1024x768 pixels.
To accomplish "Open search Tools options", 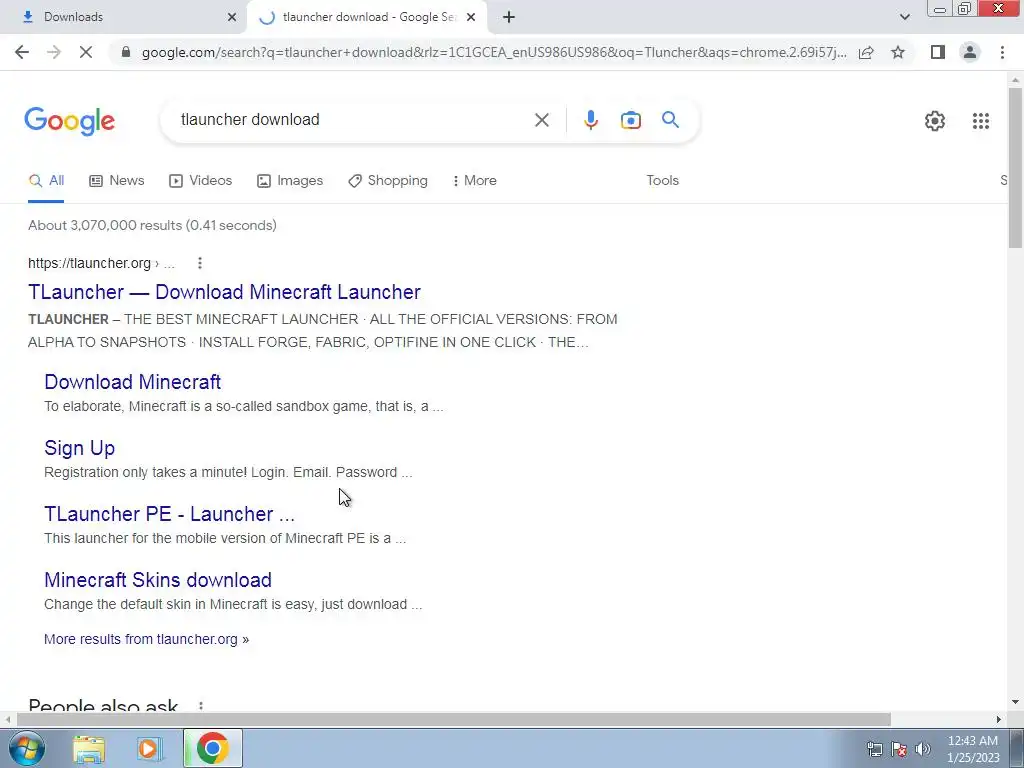I will tap(662, 181).
